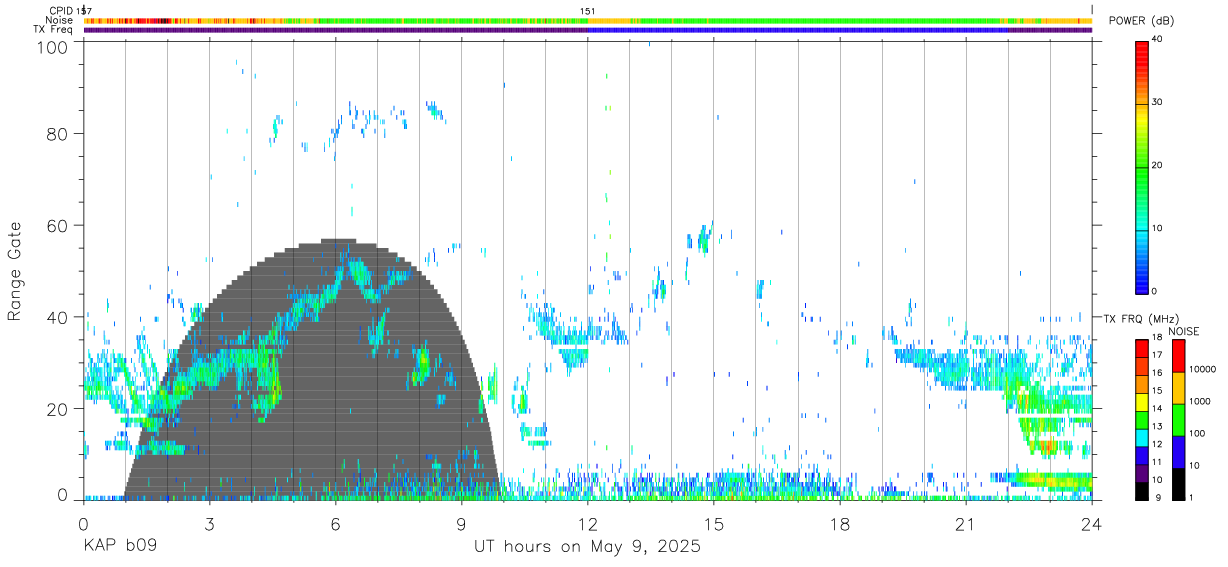The image size is (1228, 567).
Task: Click the '100' label on the NOISE scale
Action: click(x=1197, y=433)
